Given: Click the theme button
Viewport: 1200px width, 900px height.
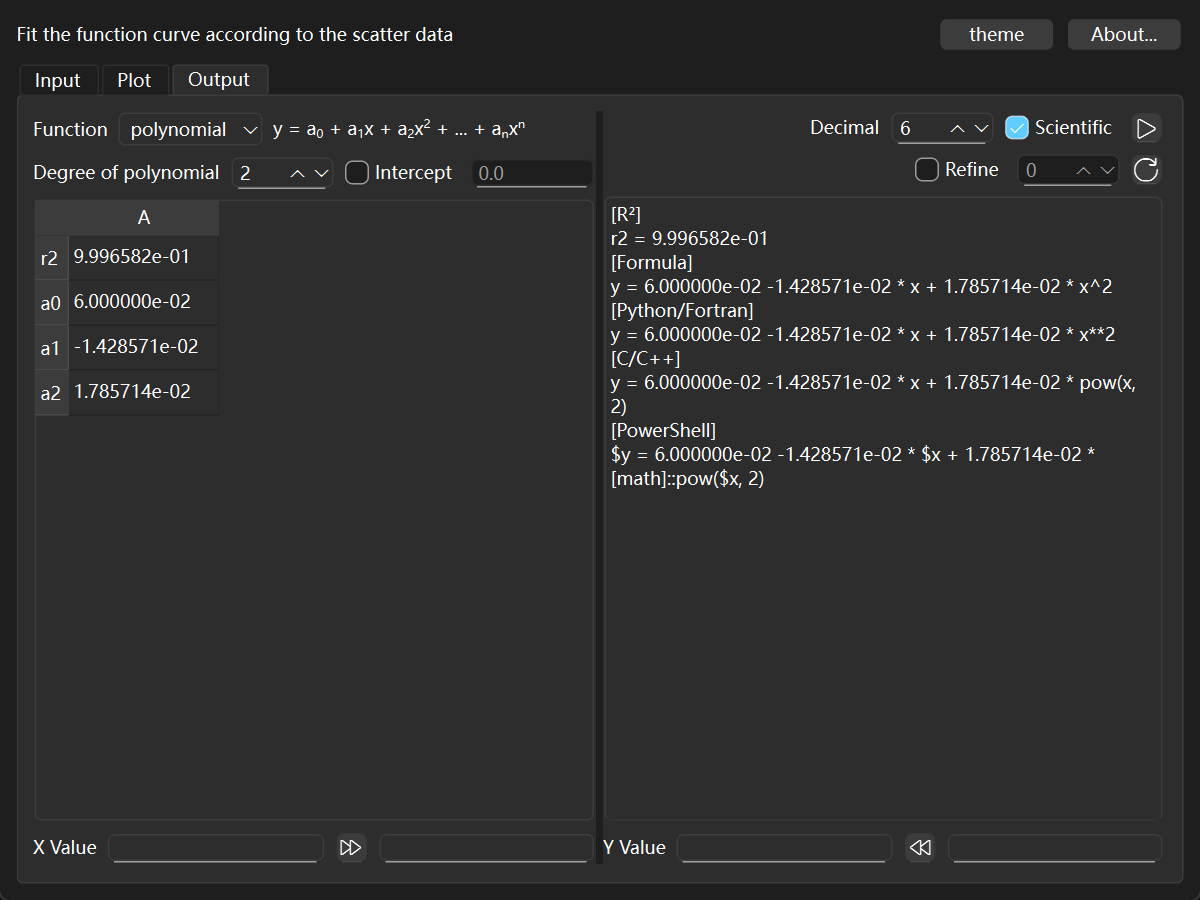Looking at the screenshot, I should point(996,34).
